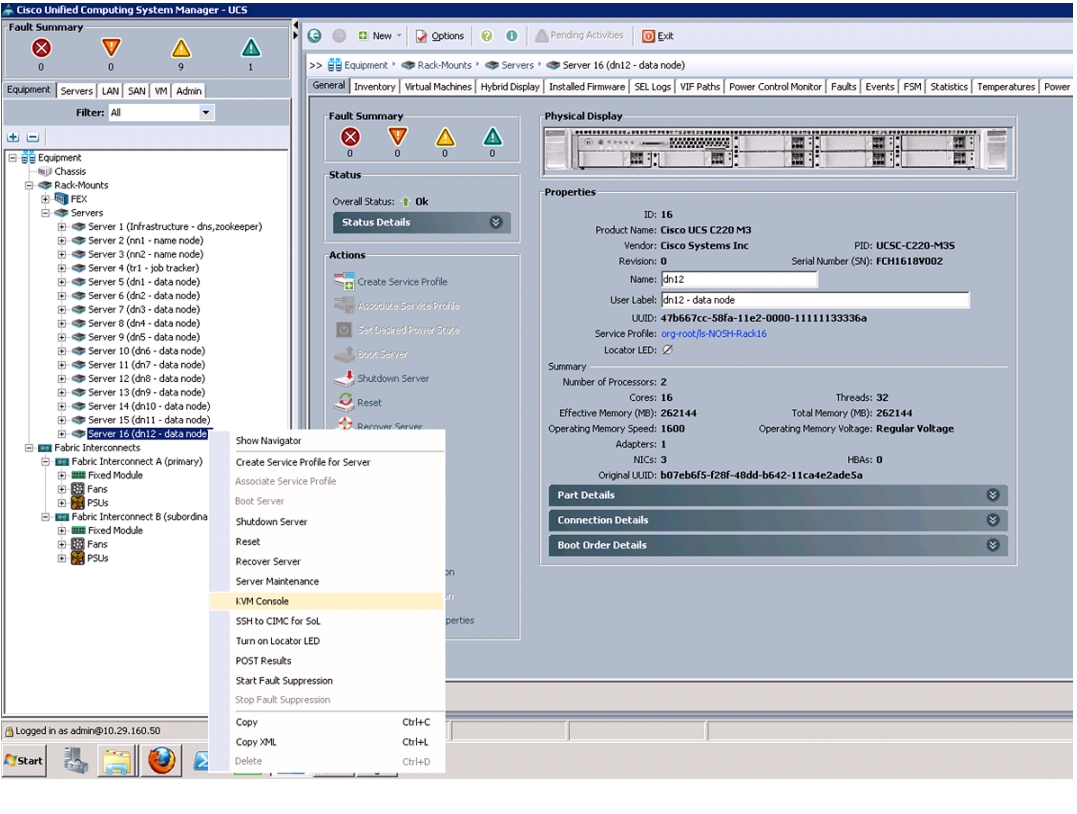Click the User Label input field
The width and height of the screenshot is (1077, 814).
[x=815, y=300]
